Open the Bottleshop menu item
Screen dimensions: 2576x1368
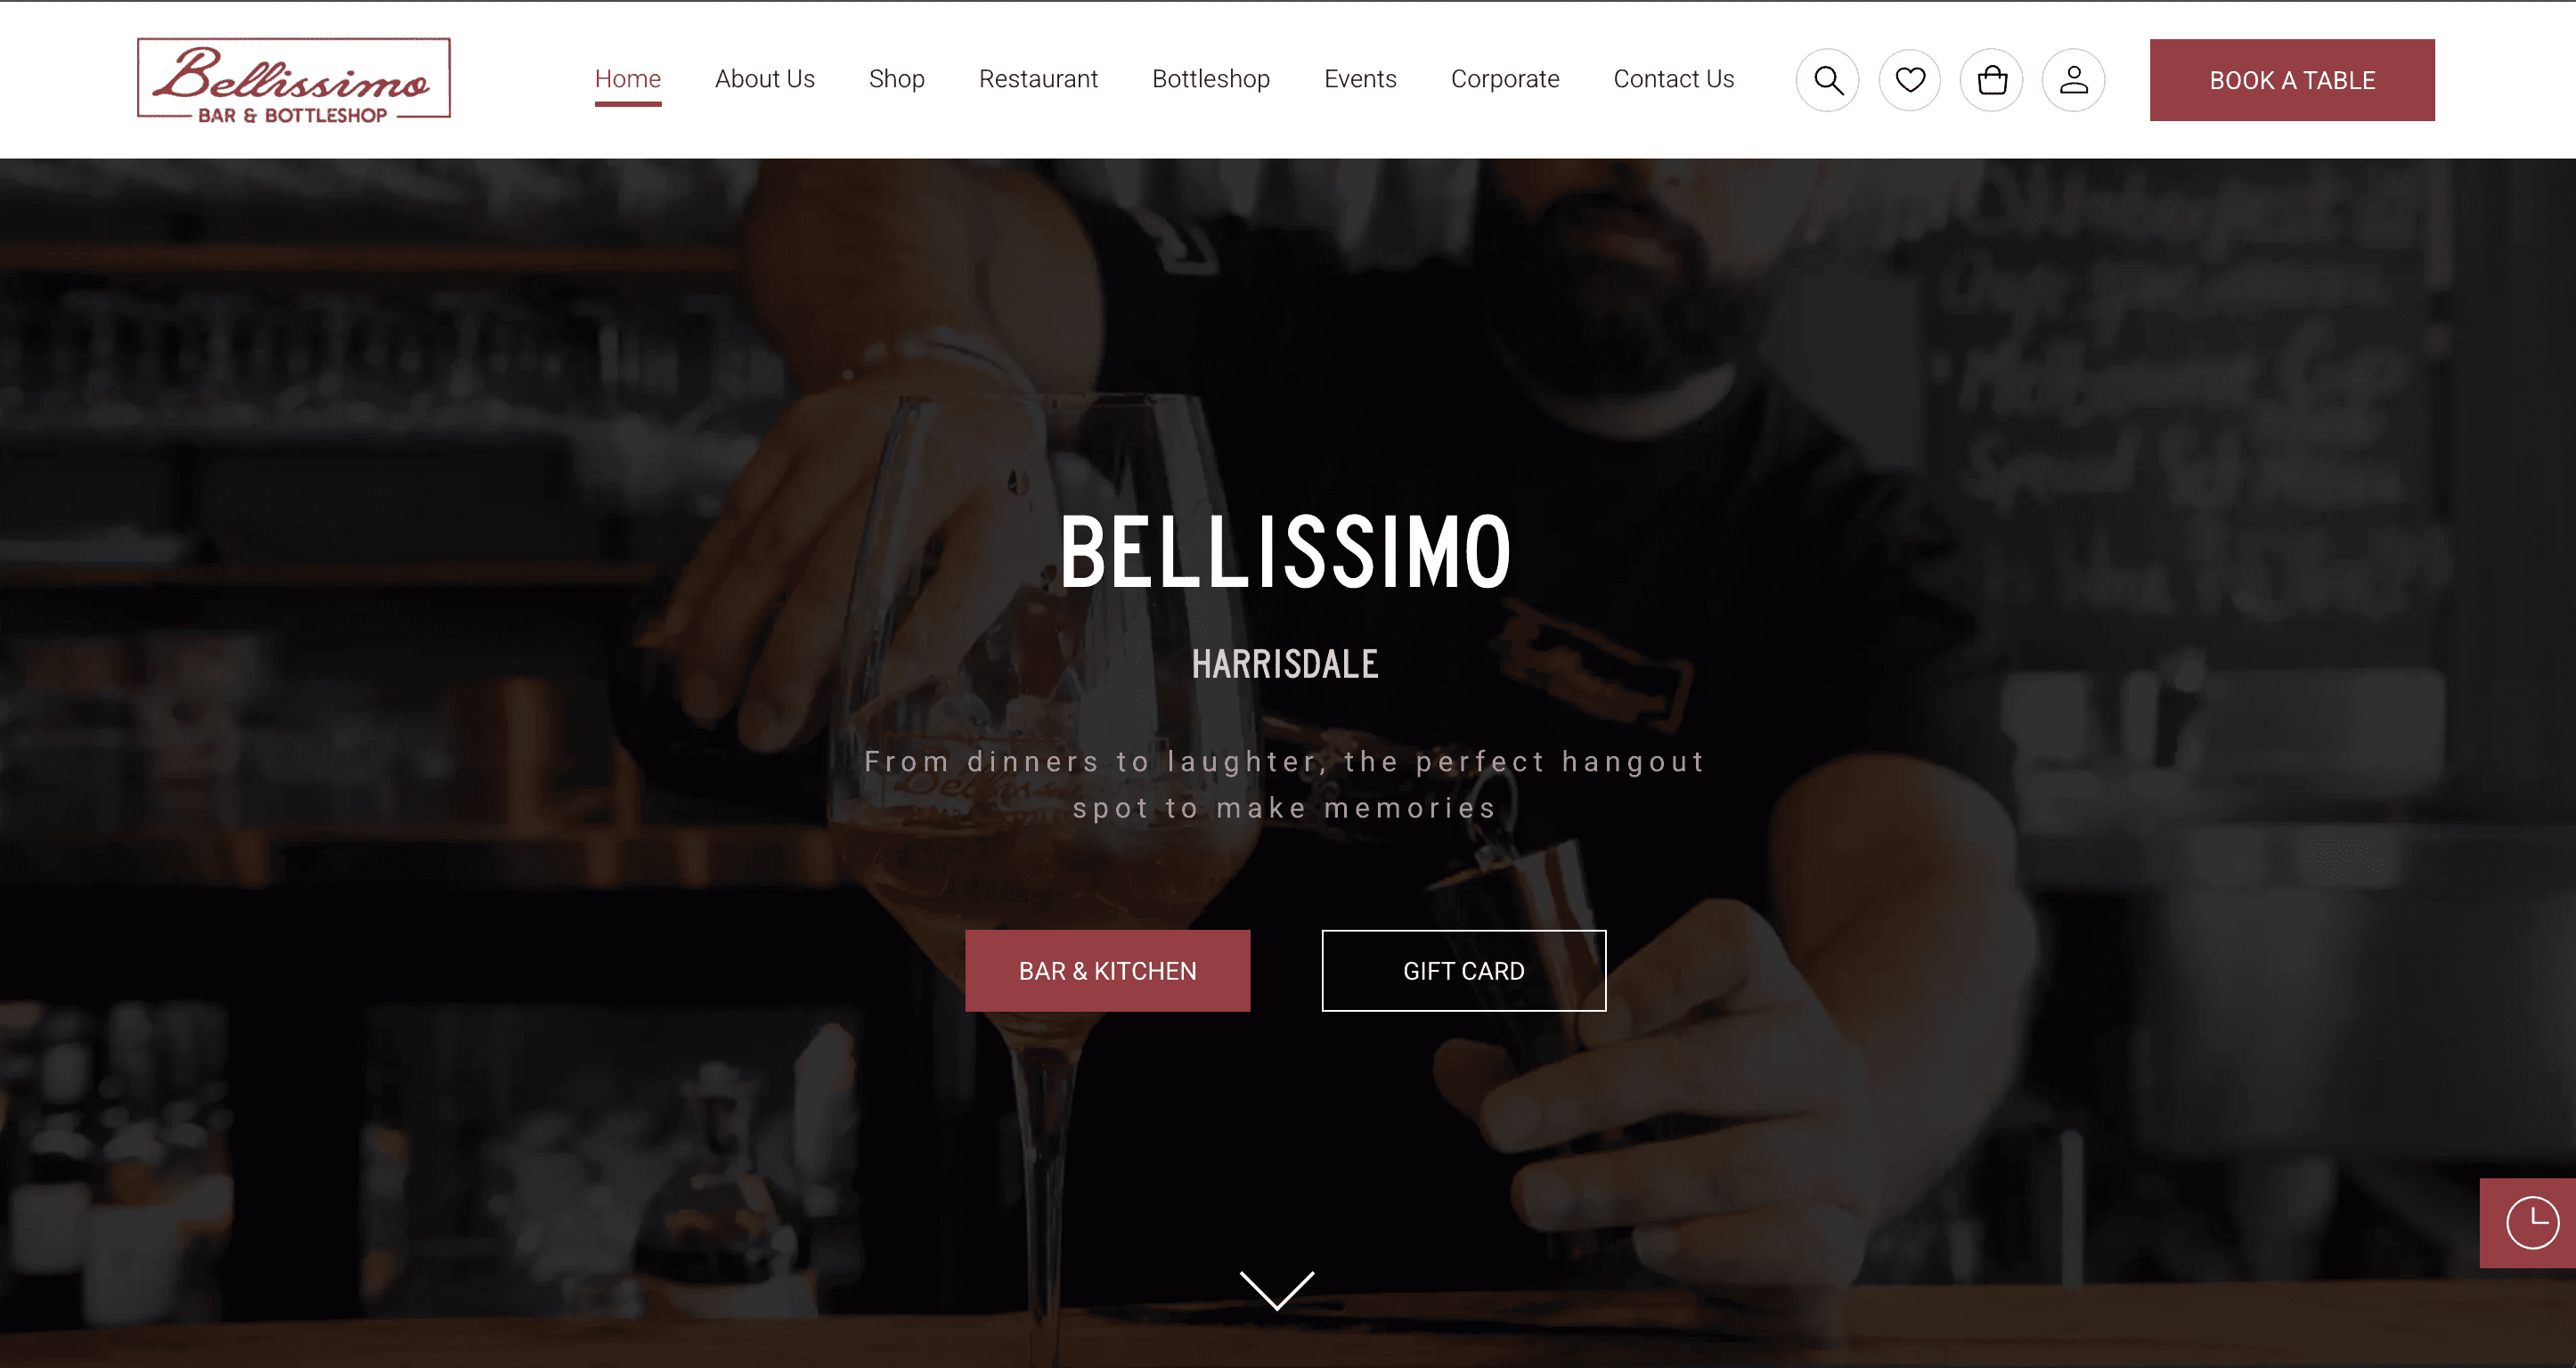(x=1211, y=79)
